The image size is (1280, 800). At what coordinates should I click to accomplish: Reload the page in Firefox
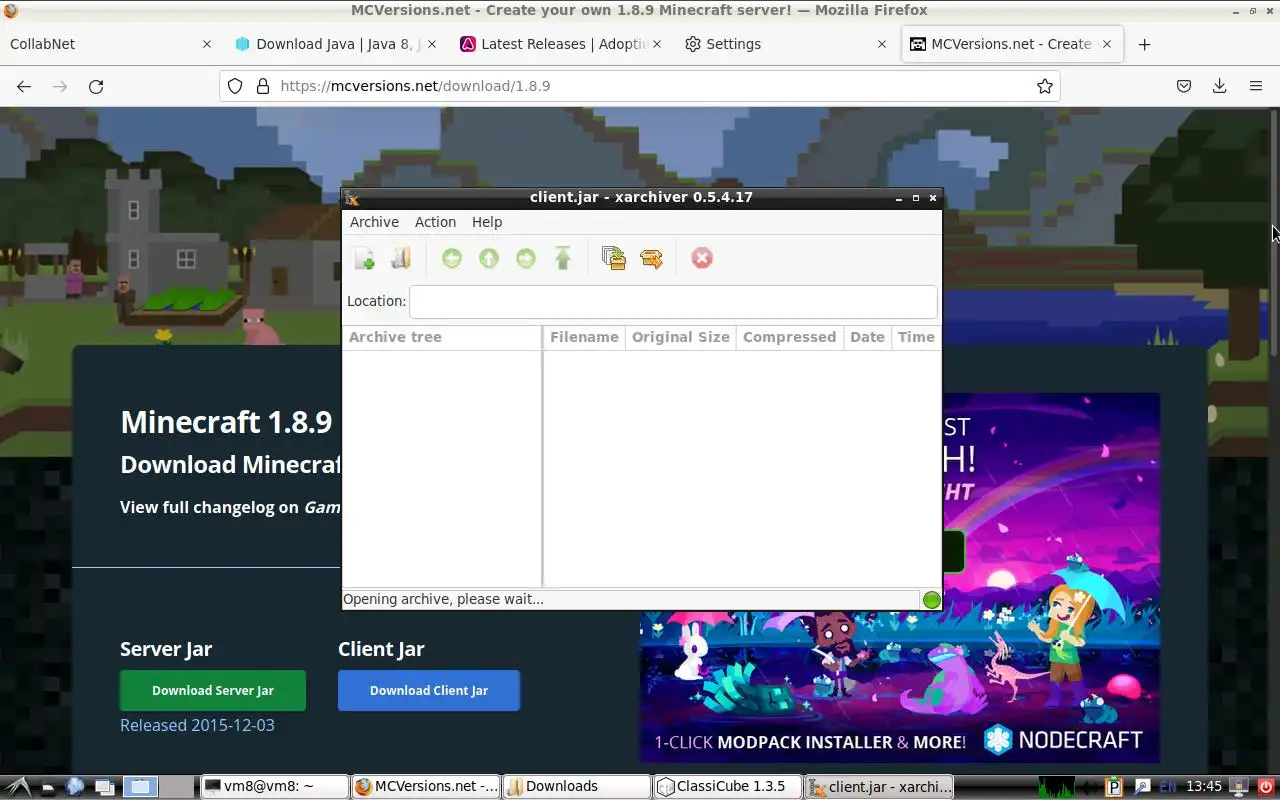96,86
